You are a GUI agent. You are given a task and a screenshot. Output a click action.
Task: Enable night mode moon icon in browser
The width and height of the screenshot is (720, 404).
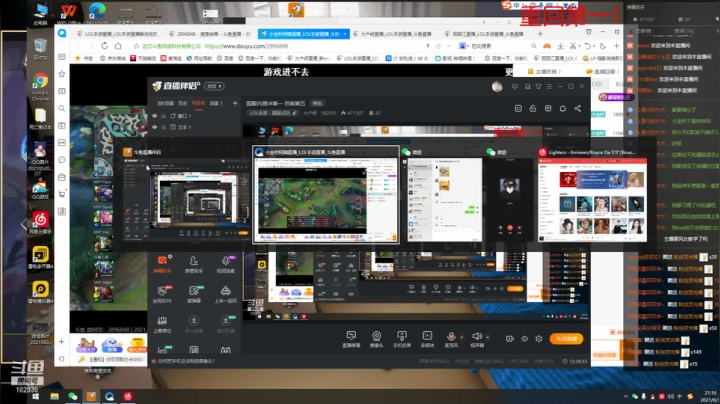[x=603, y=46]
